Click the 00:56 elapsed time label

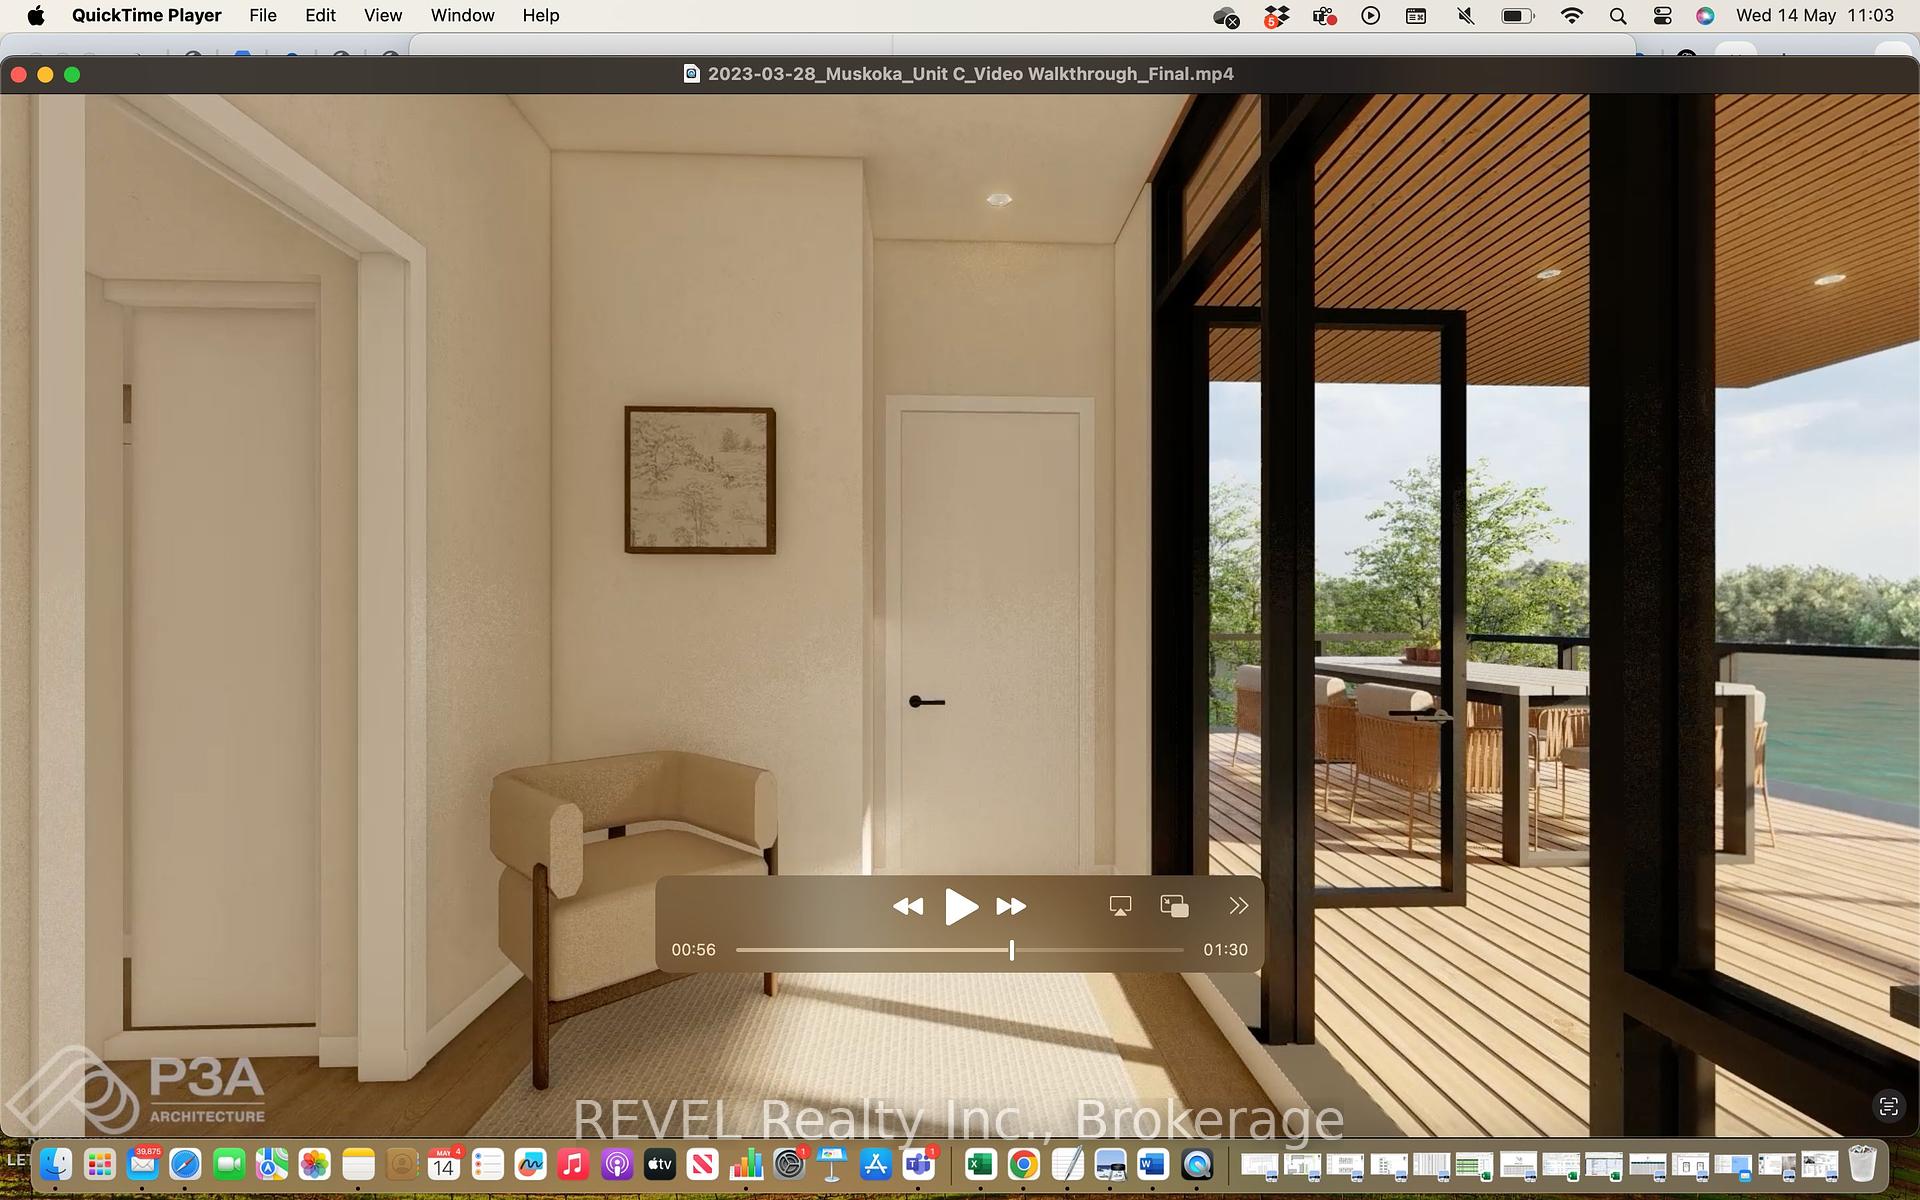click(x=693, y=950)
